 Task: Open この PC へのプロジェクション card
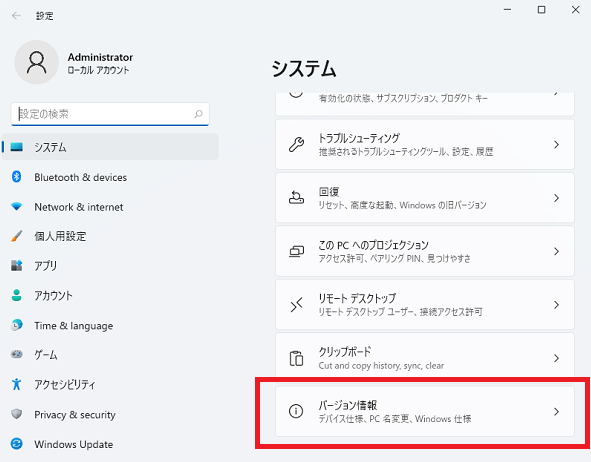pos(425,251)
